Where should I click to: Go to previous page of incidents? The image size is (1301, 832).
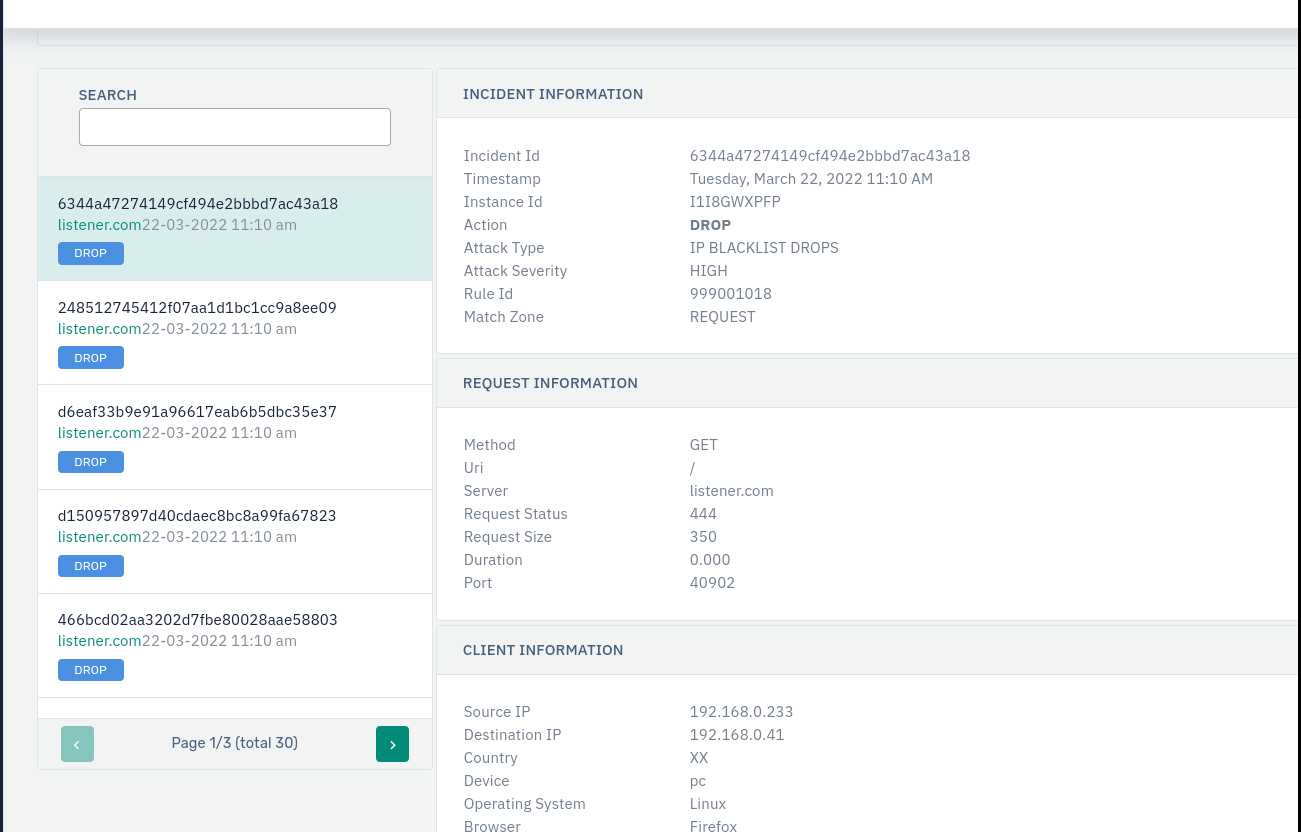(x=77, y=744)
